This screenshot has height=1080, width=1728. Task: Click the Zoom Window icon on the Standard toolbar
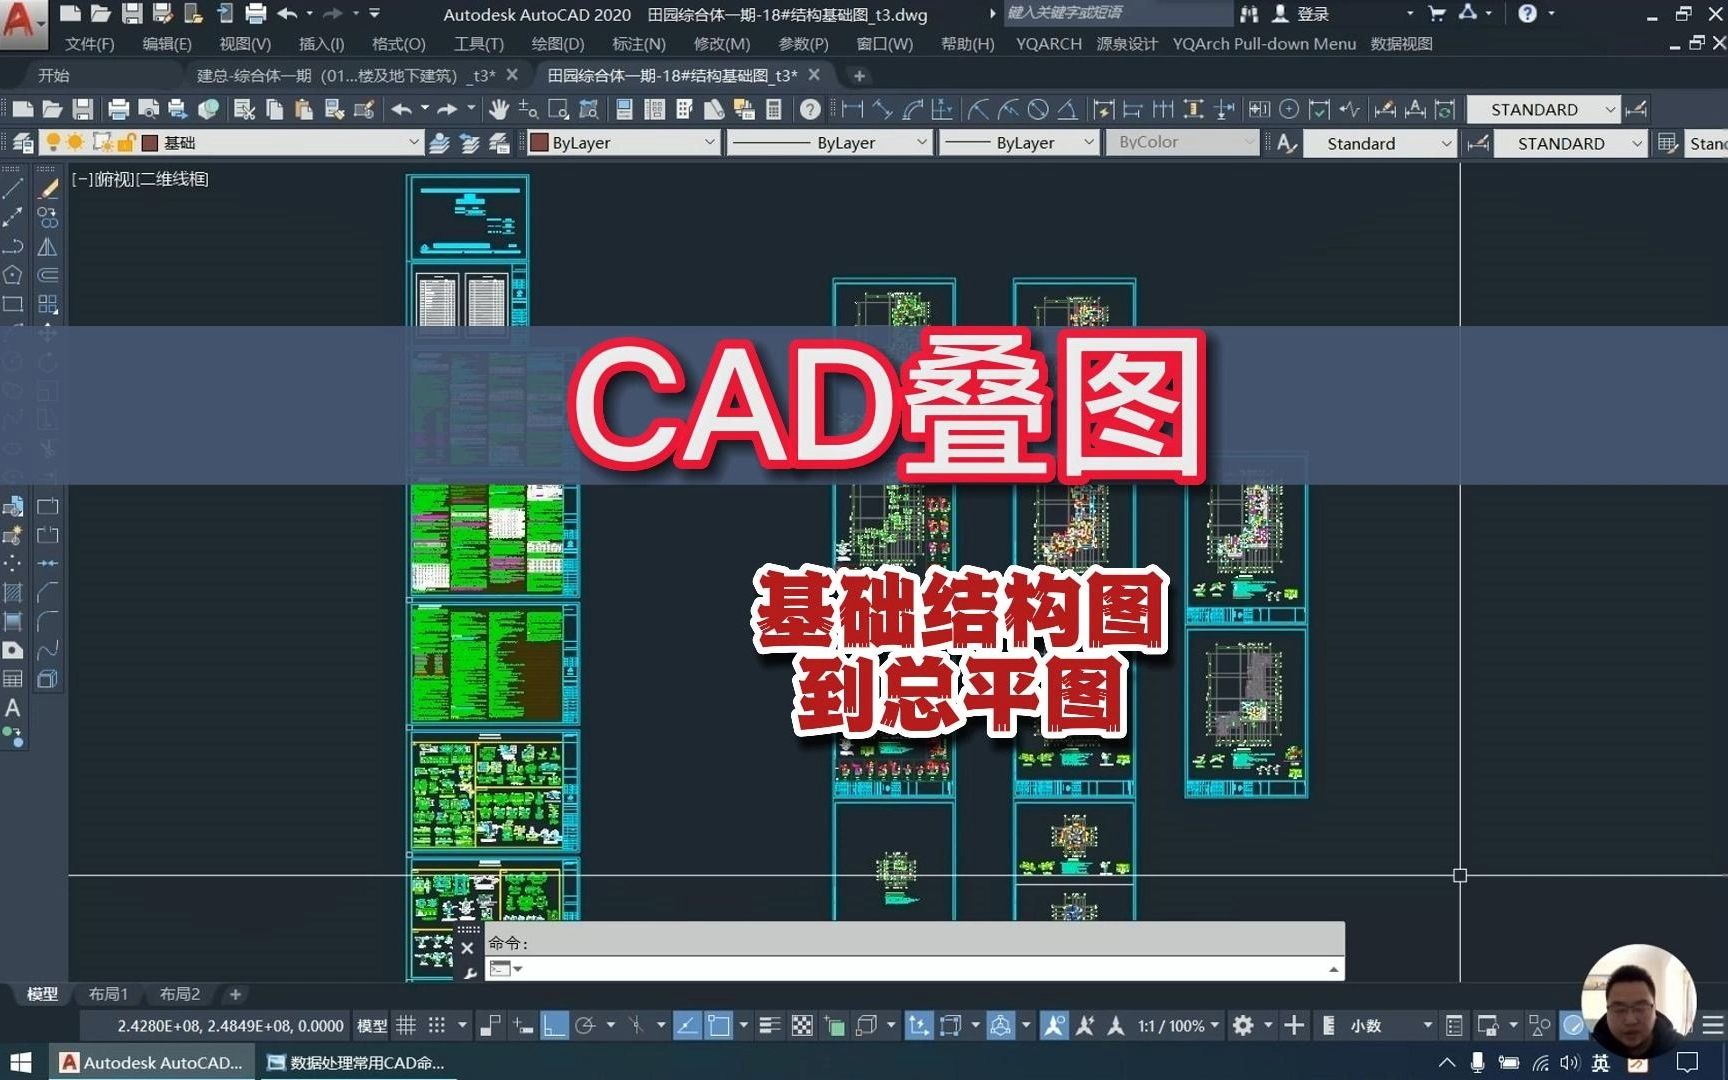pyautogui.click(x=557, y=110)
